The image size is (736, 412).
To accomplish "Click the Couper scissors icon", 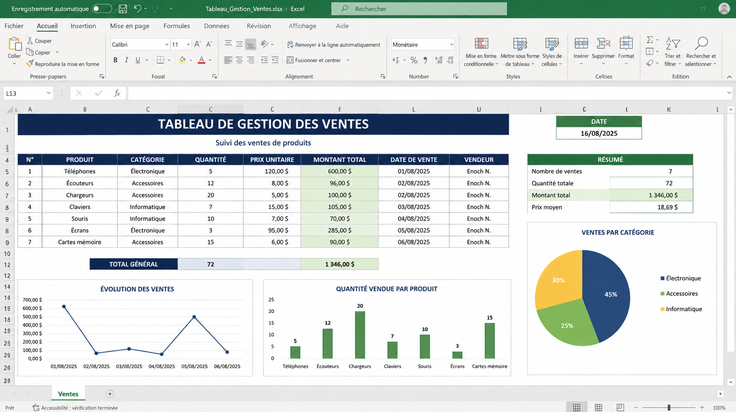I will tap(30, 41).
